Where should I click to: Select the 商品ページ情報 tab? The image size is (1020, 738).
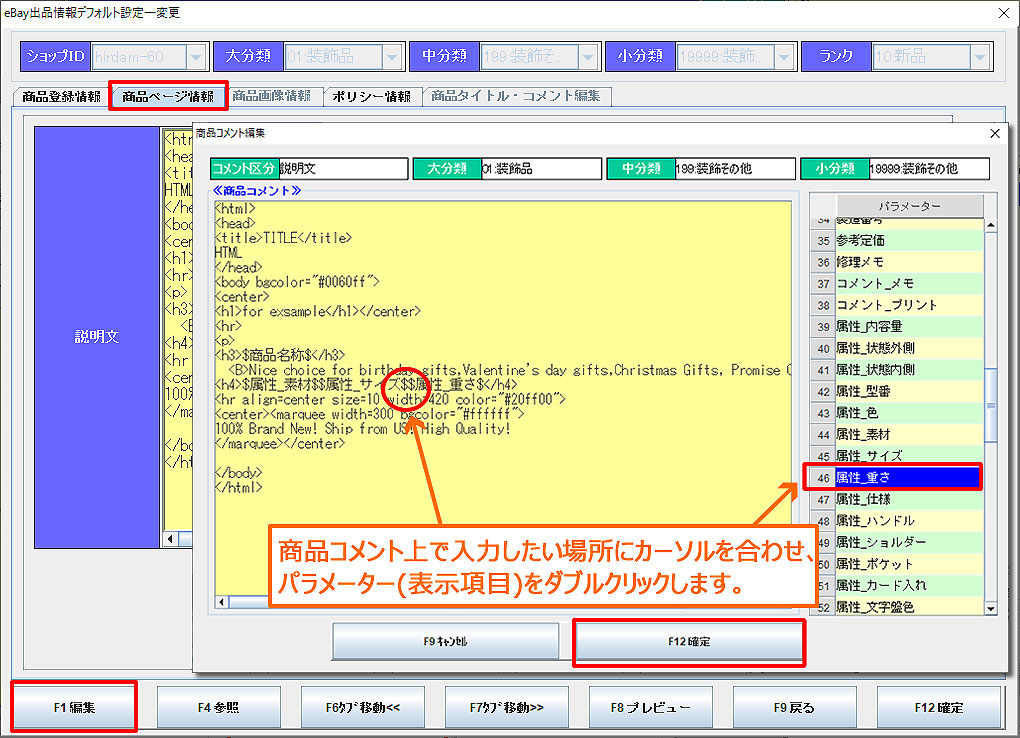click(x=167, y=97)
